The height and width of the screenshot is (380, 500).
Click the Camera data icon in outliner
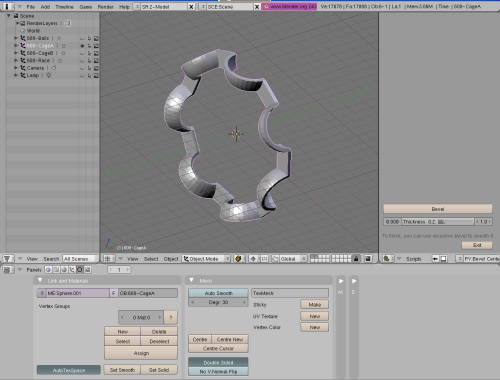point(54,68)
